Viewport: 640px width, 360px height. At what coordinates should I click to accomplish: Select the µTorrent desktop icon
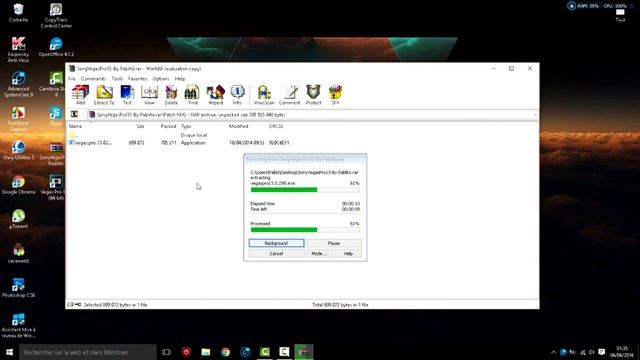point(18,219)
